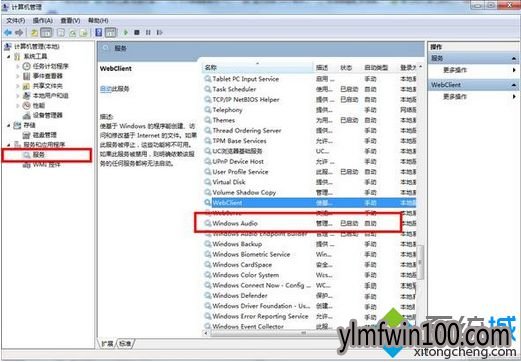Select the UPnP Device Host service

point(309,162)
